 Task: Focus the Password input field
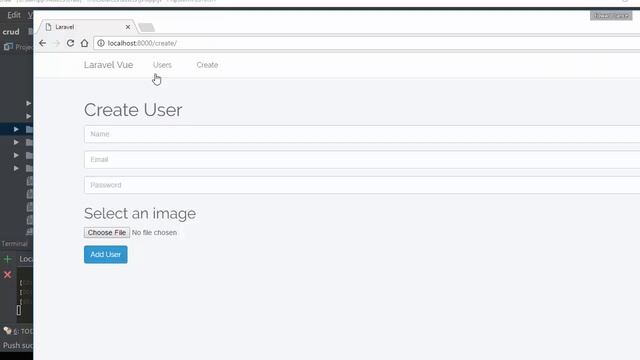pyautogui.click(x=362, y=185)
